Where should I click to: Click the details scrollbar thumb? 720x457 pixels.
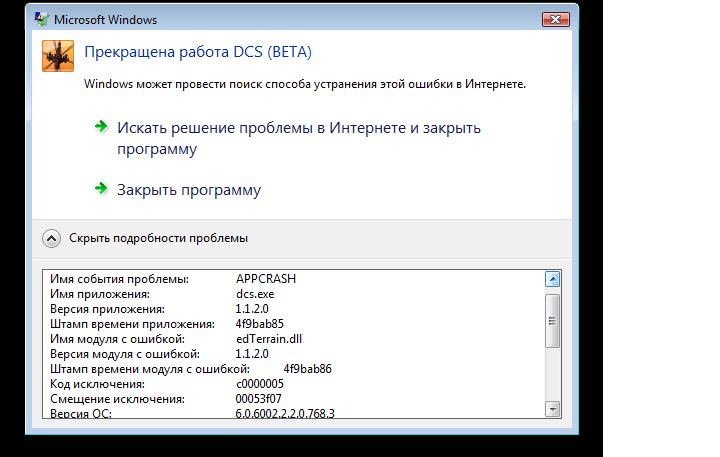pos(552,321)
